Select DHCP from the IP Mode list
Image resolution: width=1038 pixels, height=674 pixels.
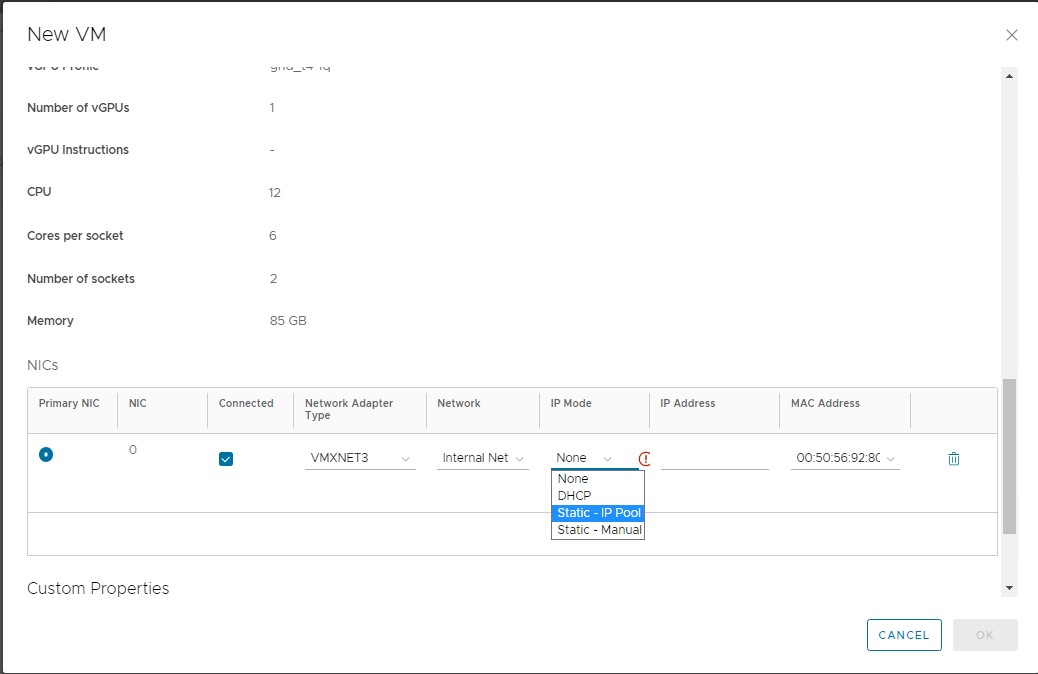pyautogui.click(x=574, y=495)
